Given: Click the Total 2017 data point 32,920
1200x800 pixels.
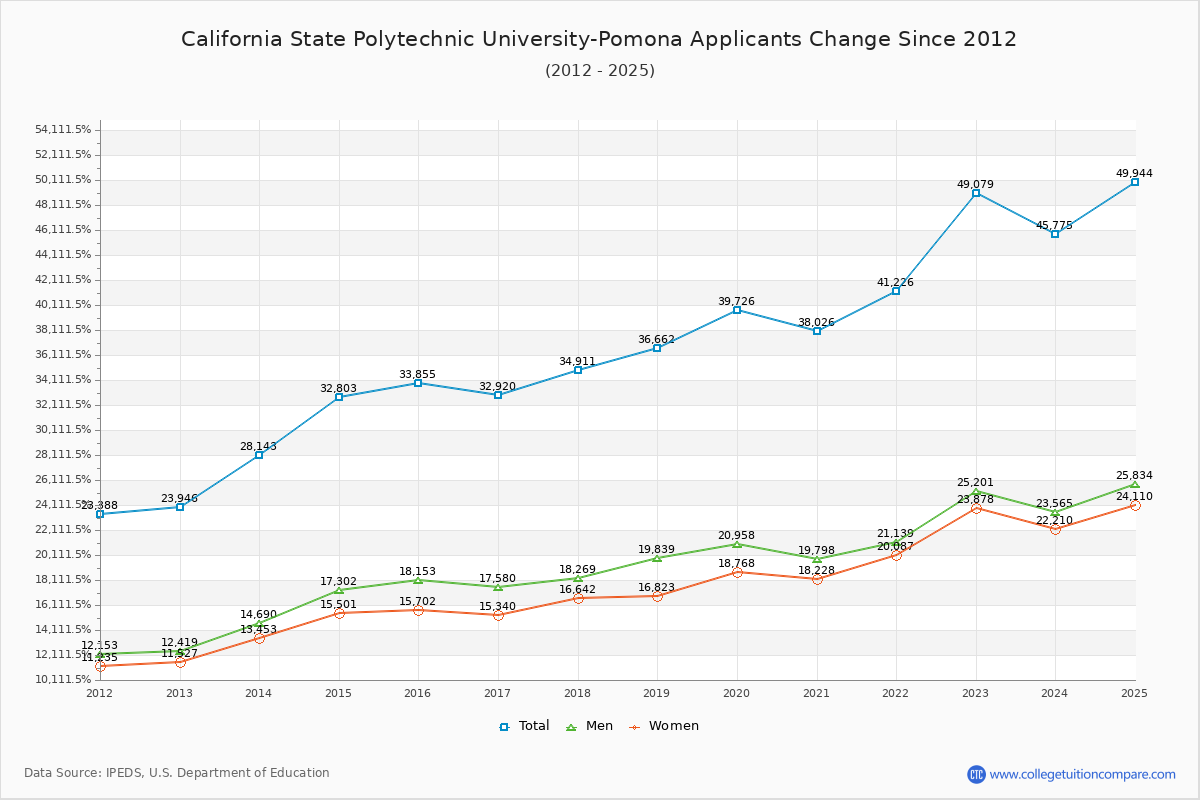Looking at the screenshot, I should pos(498,395).
